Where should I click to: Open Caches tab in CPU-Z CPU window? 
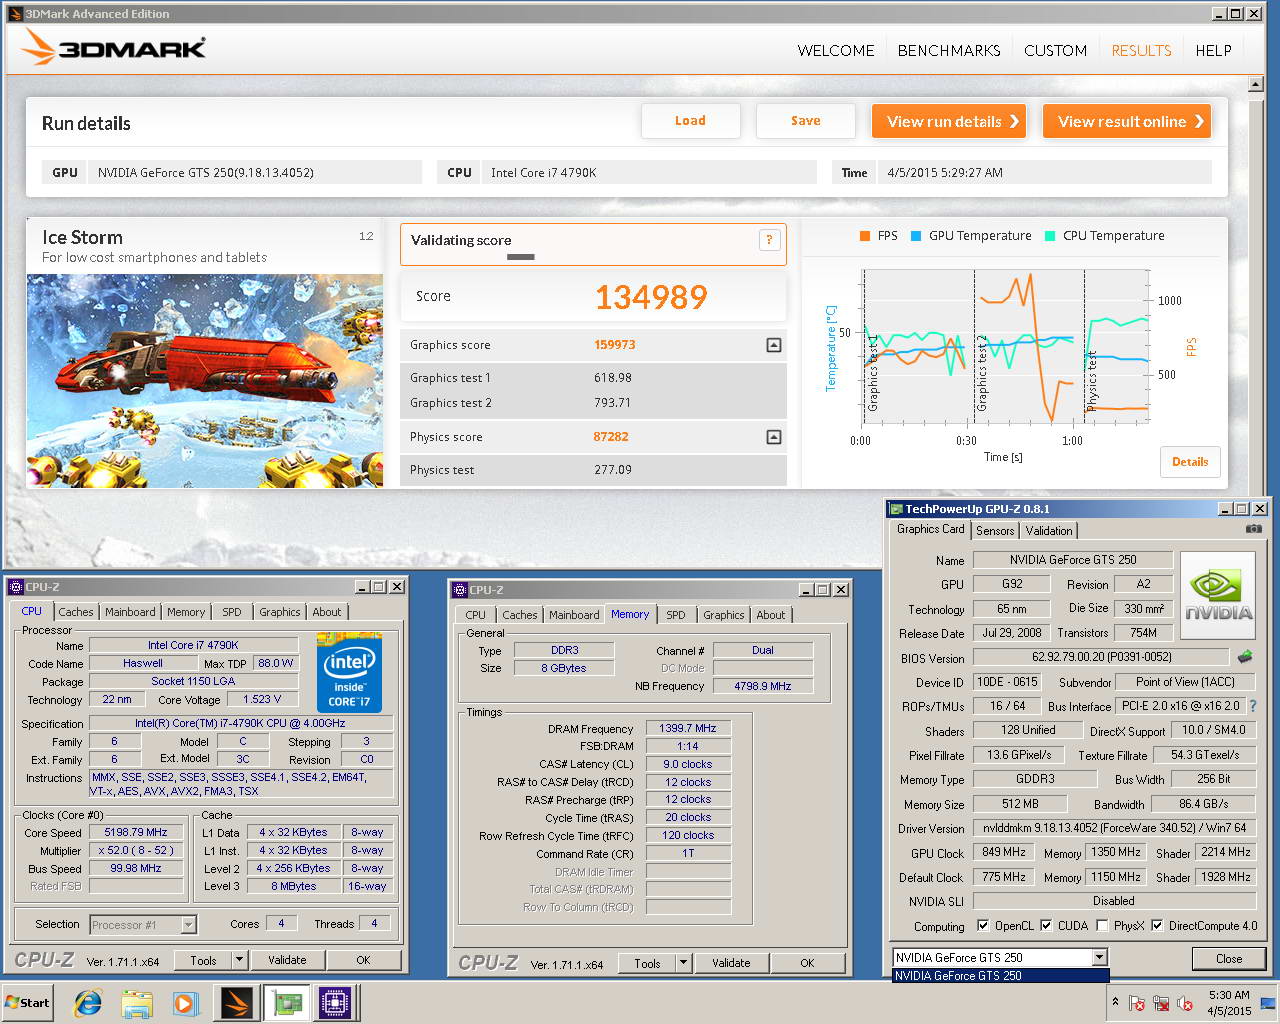[x=75, y=612]
